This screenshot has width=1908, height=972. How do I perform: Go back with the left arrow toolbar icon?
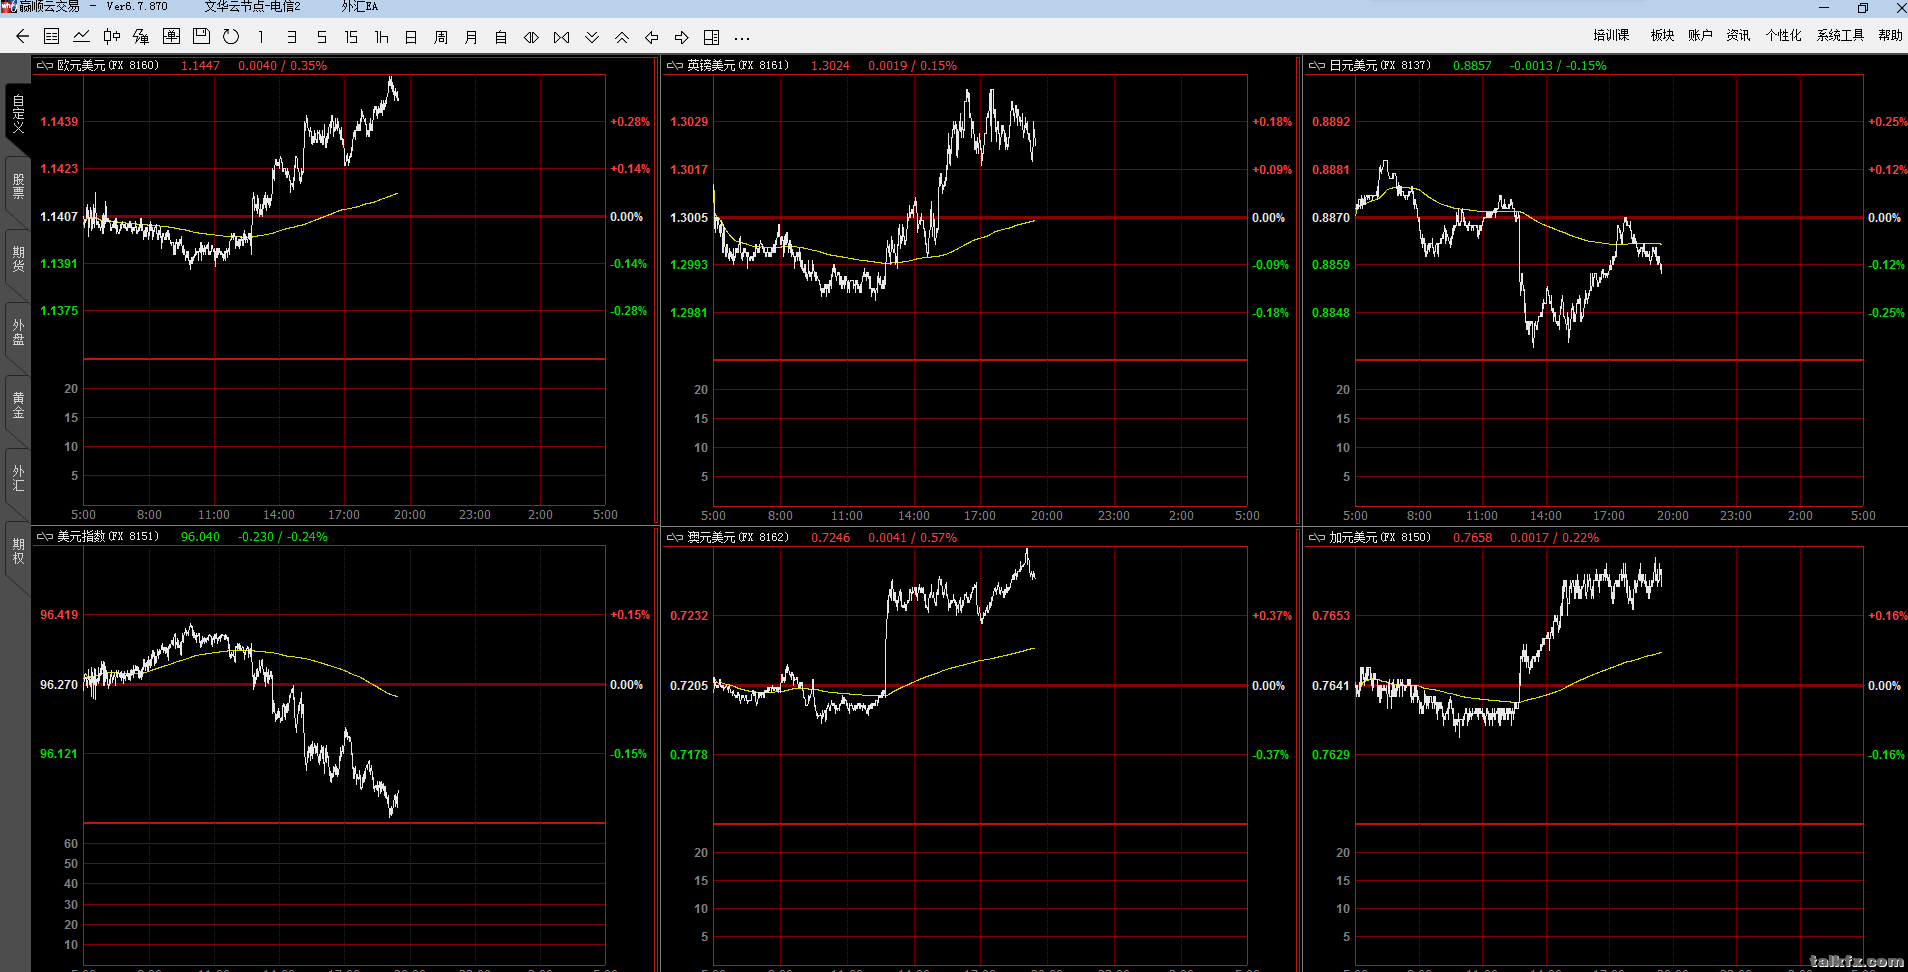pos(22,37)
